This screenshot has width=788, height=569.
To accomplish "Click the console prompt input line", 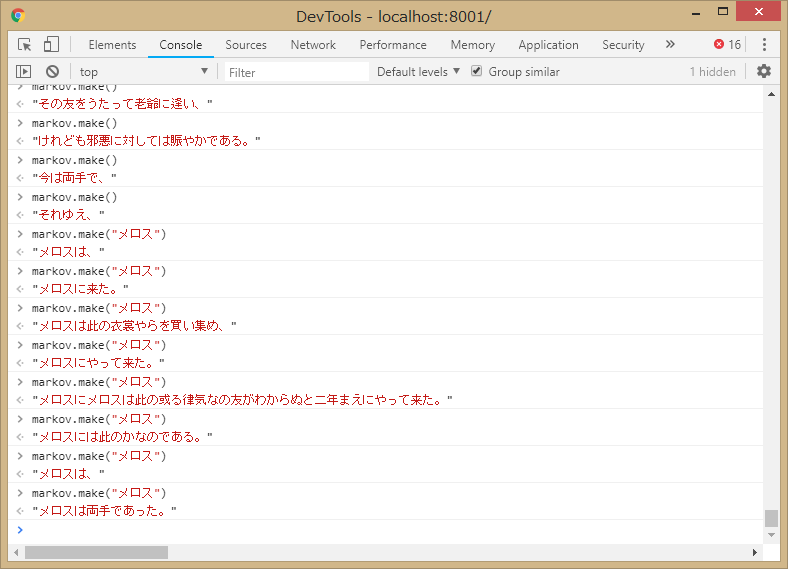I will point(390,530).
